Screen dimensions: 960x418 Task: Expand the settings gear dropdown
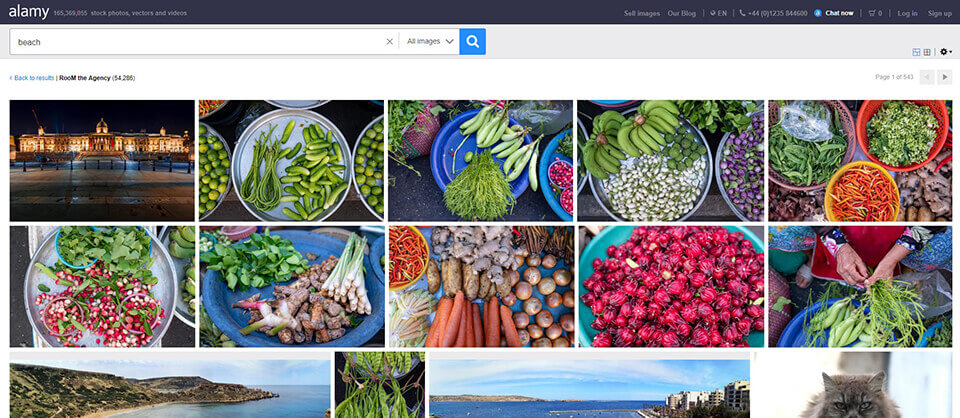tap(946, 52)
